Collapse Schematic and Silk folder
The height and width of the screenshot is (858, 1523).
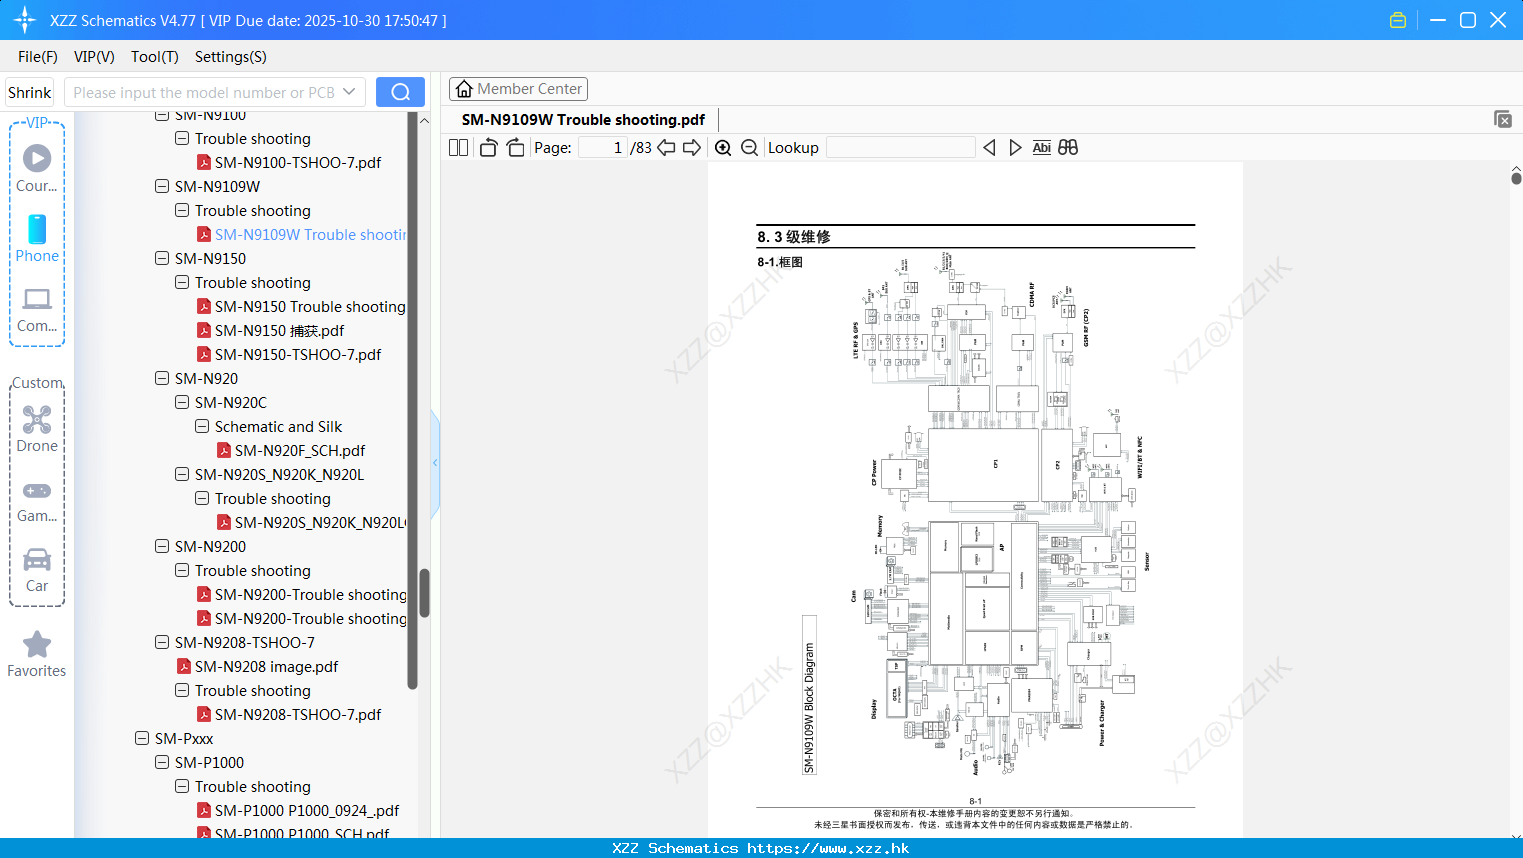tap(202, 426)
